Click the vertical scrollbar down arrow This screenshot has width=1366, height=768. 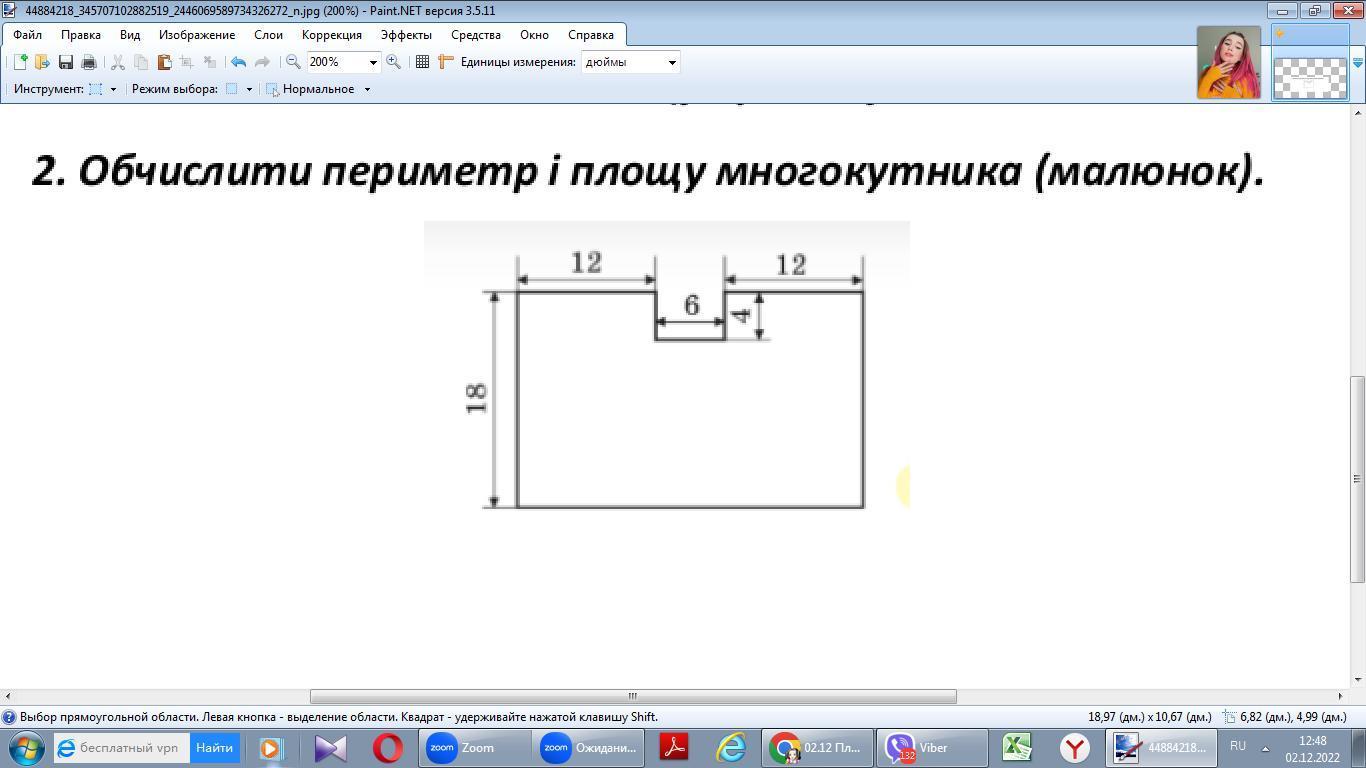1358,680
